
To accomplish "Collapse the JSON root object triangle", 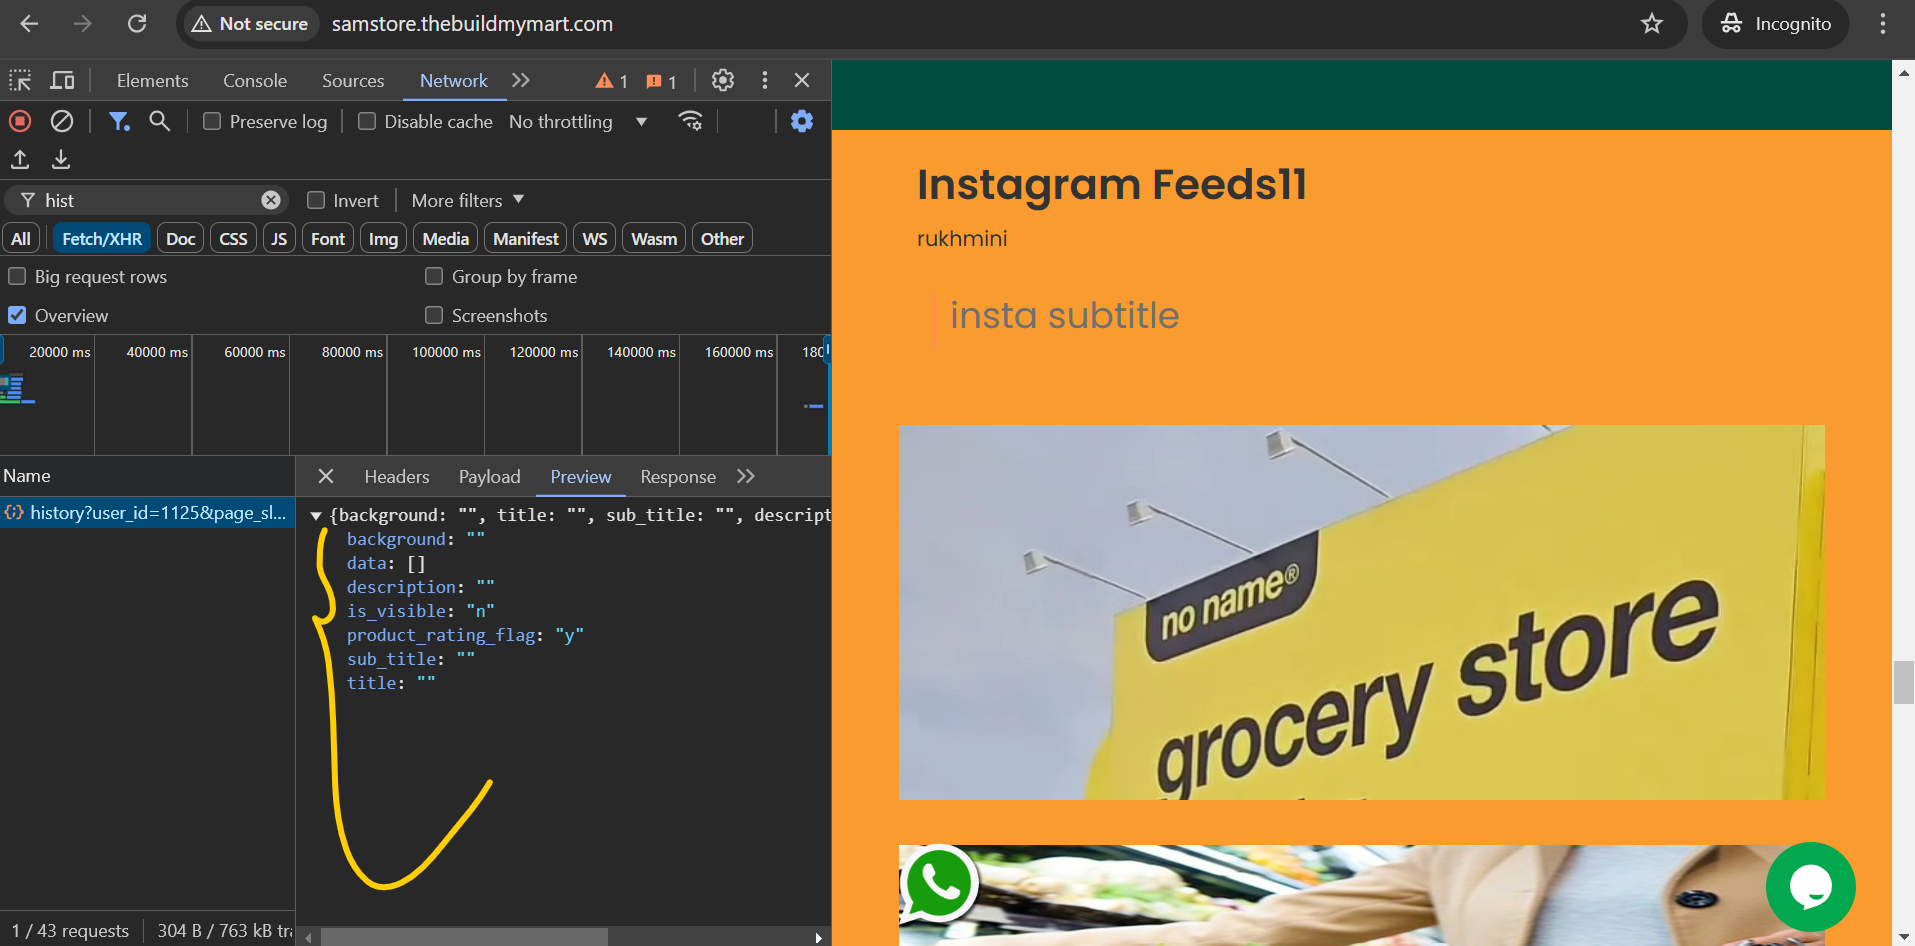I will click(x=316, y=516).
